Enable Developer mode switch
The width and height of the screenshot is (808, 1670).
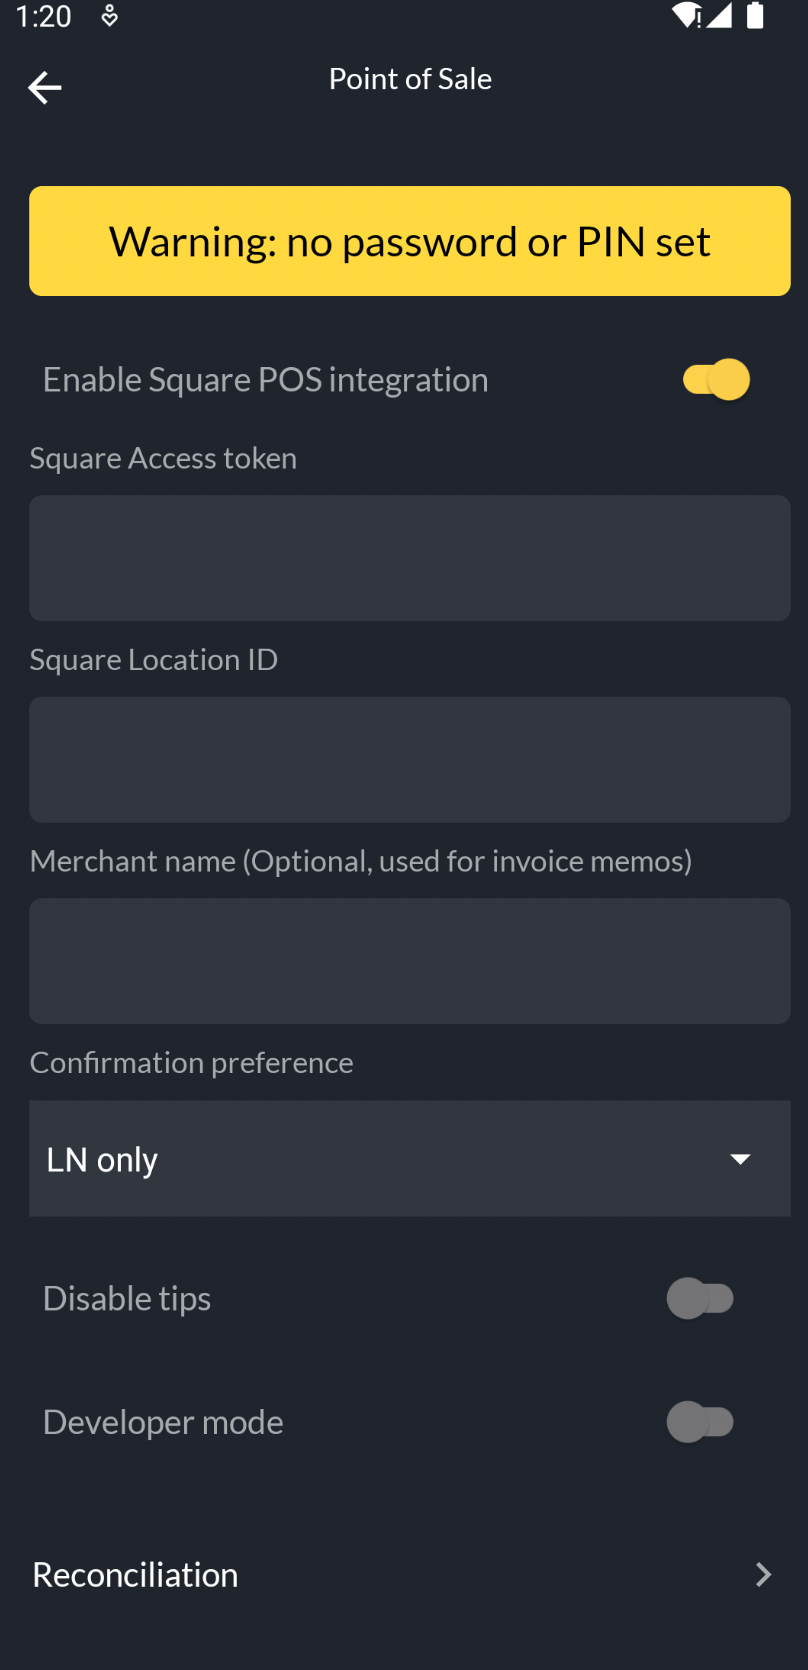[x=700, y=1422]
